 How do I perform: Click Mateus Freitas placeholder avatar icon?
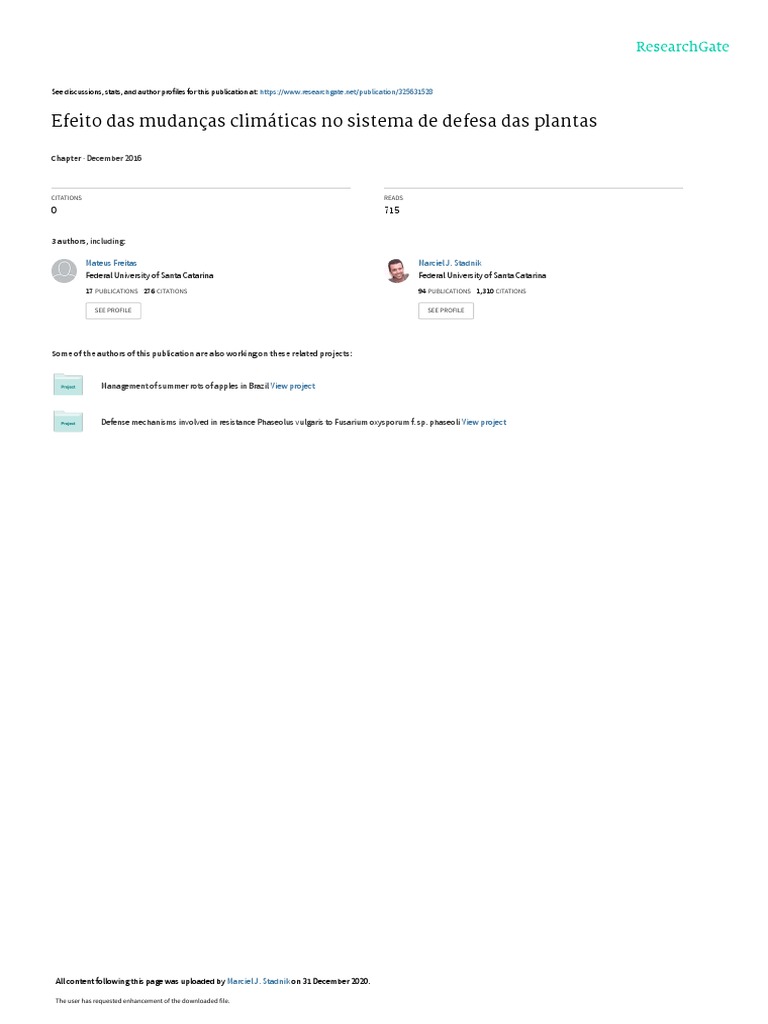point(64,270)
